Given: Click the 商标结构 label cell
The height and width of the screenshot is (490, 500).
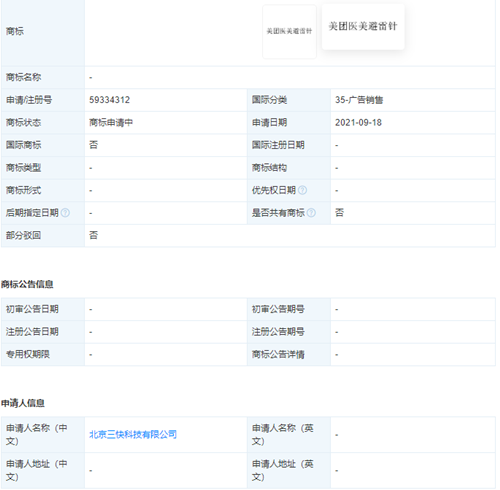Looking at the screenshot, I should (x=289, y=168).
